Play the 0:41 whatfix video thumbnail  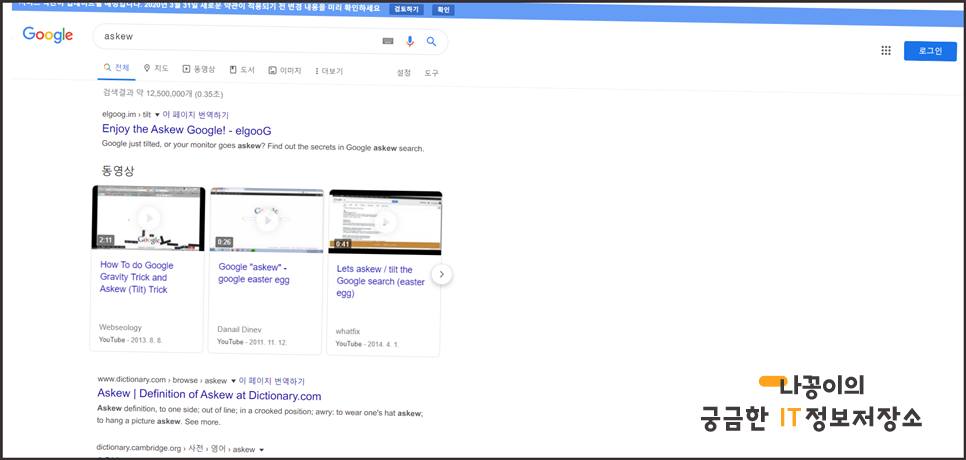coord(385,222)
